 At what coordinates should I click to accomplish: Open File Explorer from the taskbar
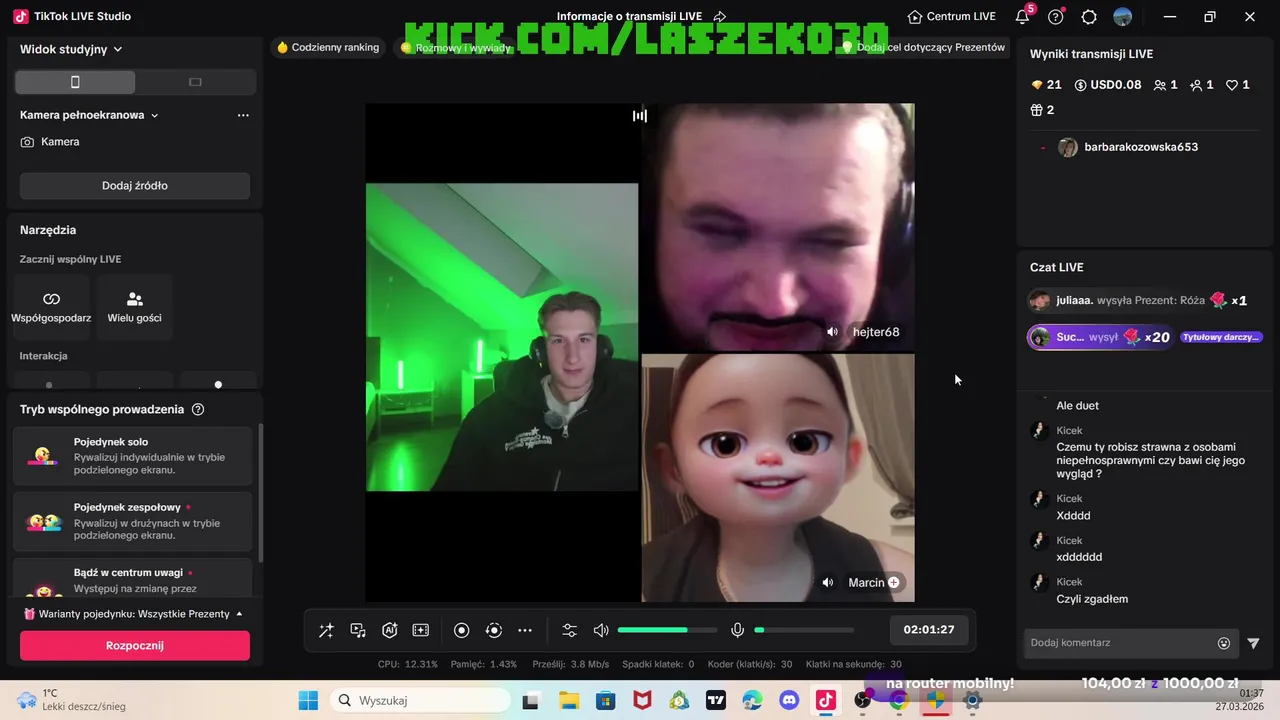click(569, 700)
